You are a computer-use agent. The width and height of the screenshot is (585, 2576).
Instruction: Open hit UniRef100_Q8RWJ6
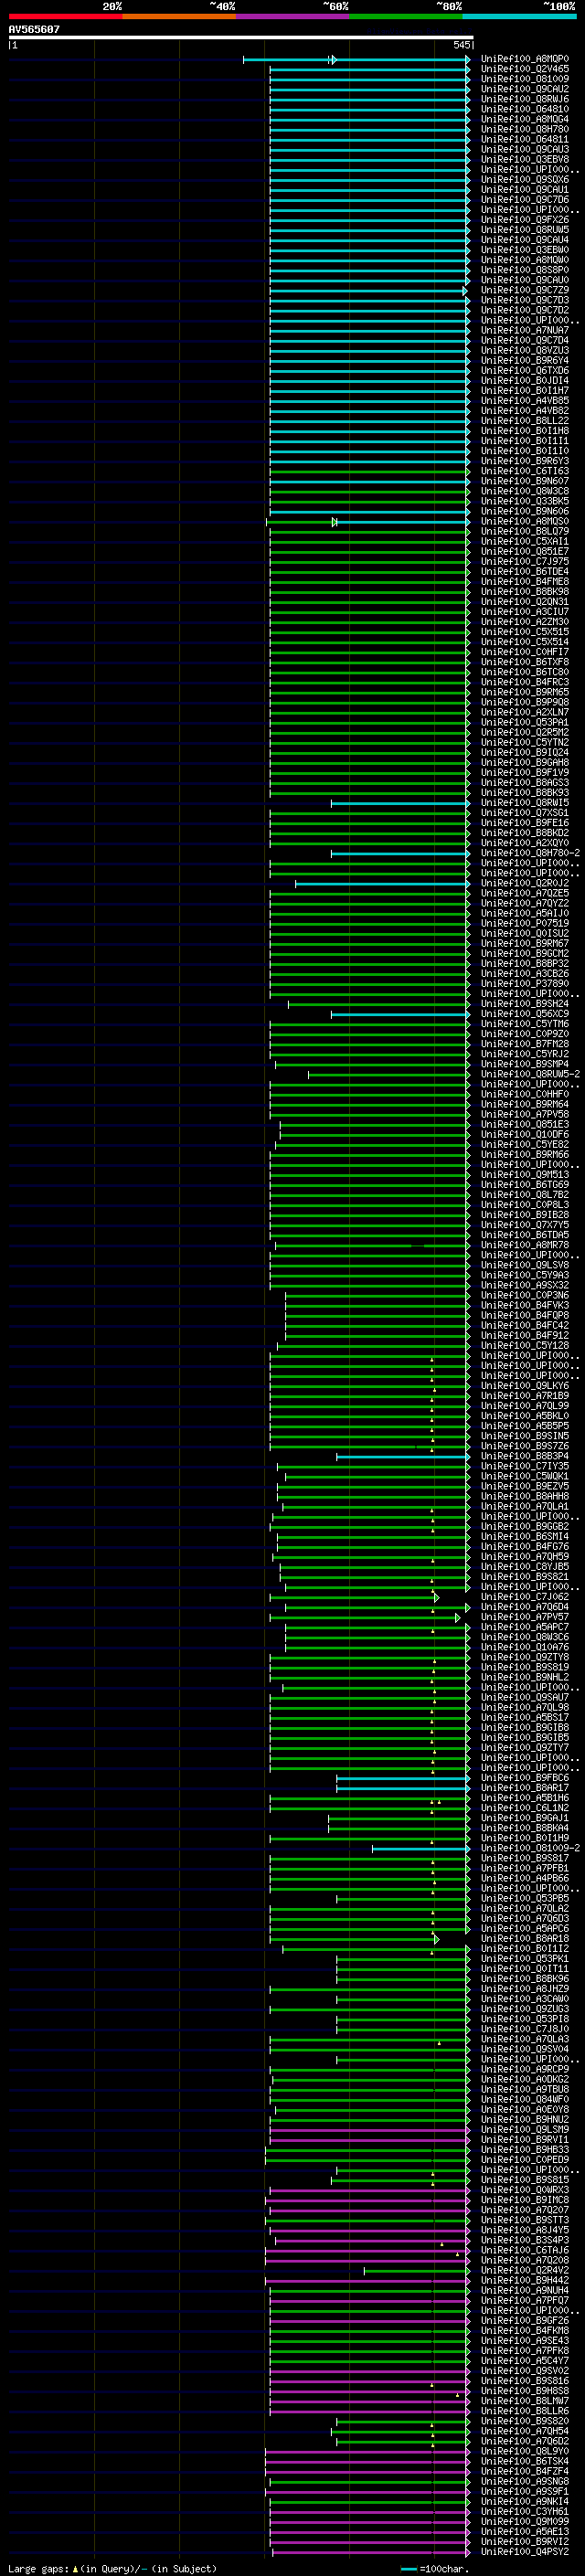tap(525, 99)
